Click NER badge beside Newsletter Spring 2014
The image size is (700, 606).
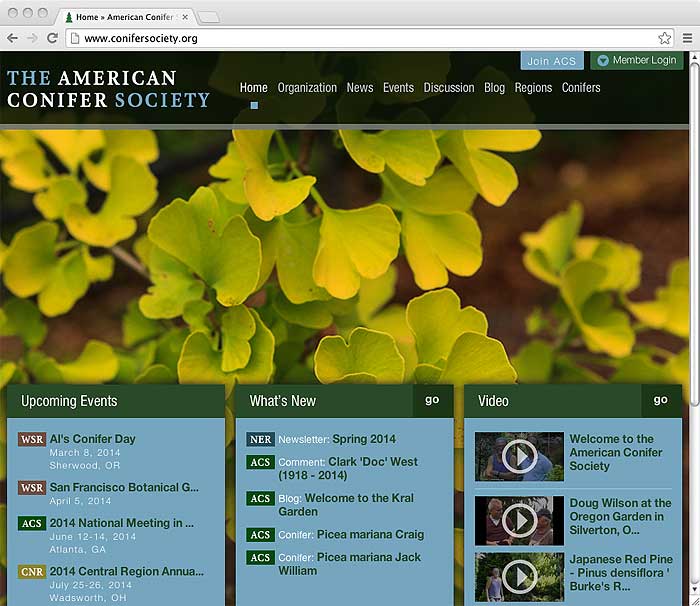[x=260, y=439]
